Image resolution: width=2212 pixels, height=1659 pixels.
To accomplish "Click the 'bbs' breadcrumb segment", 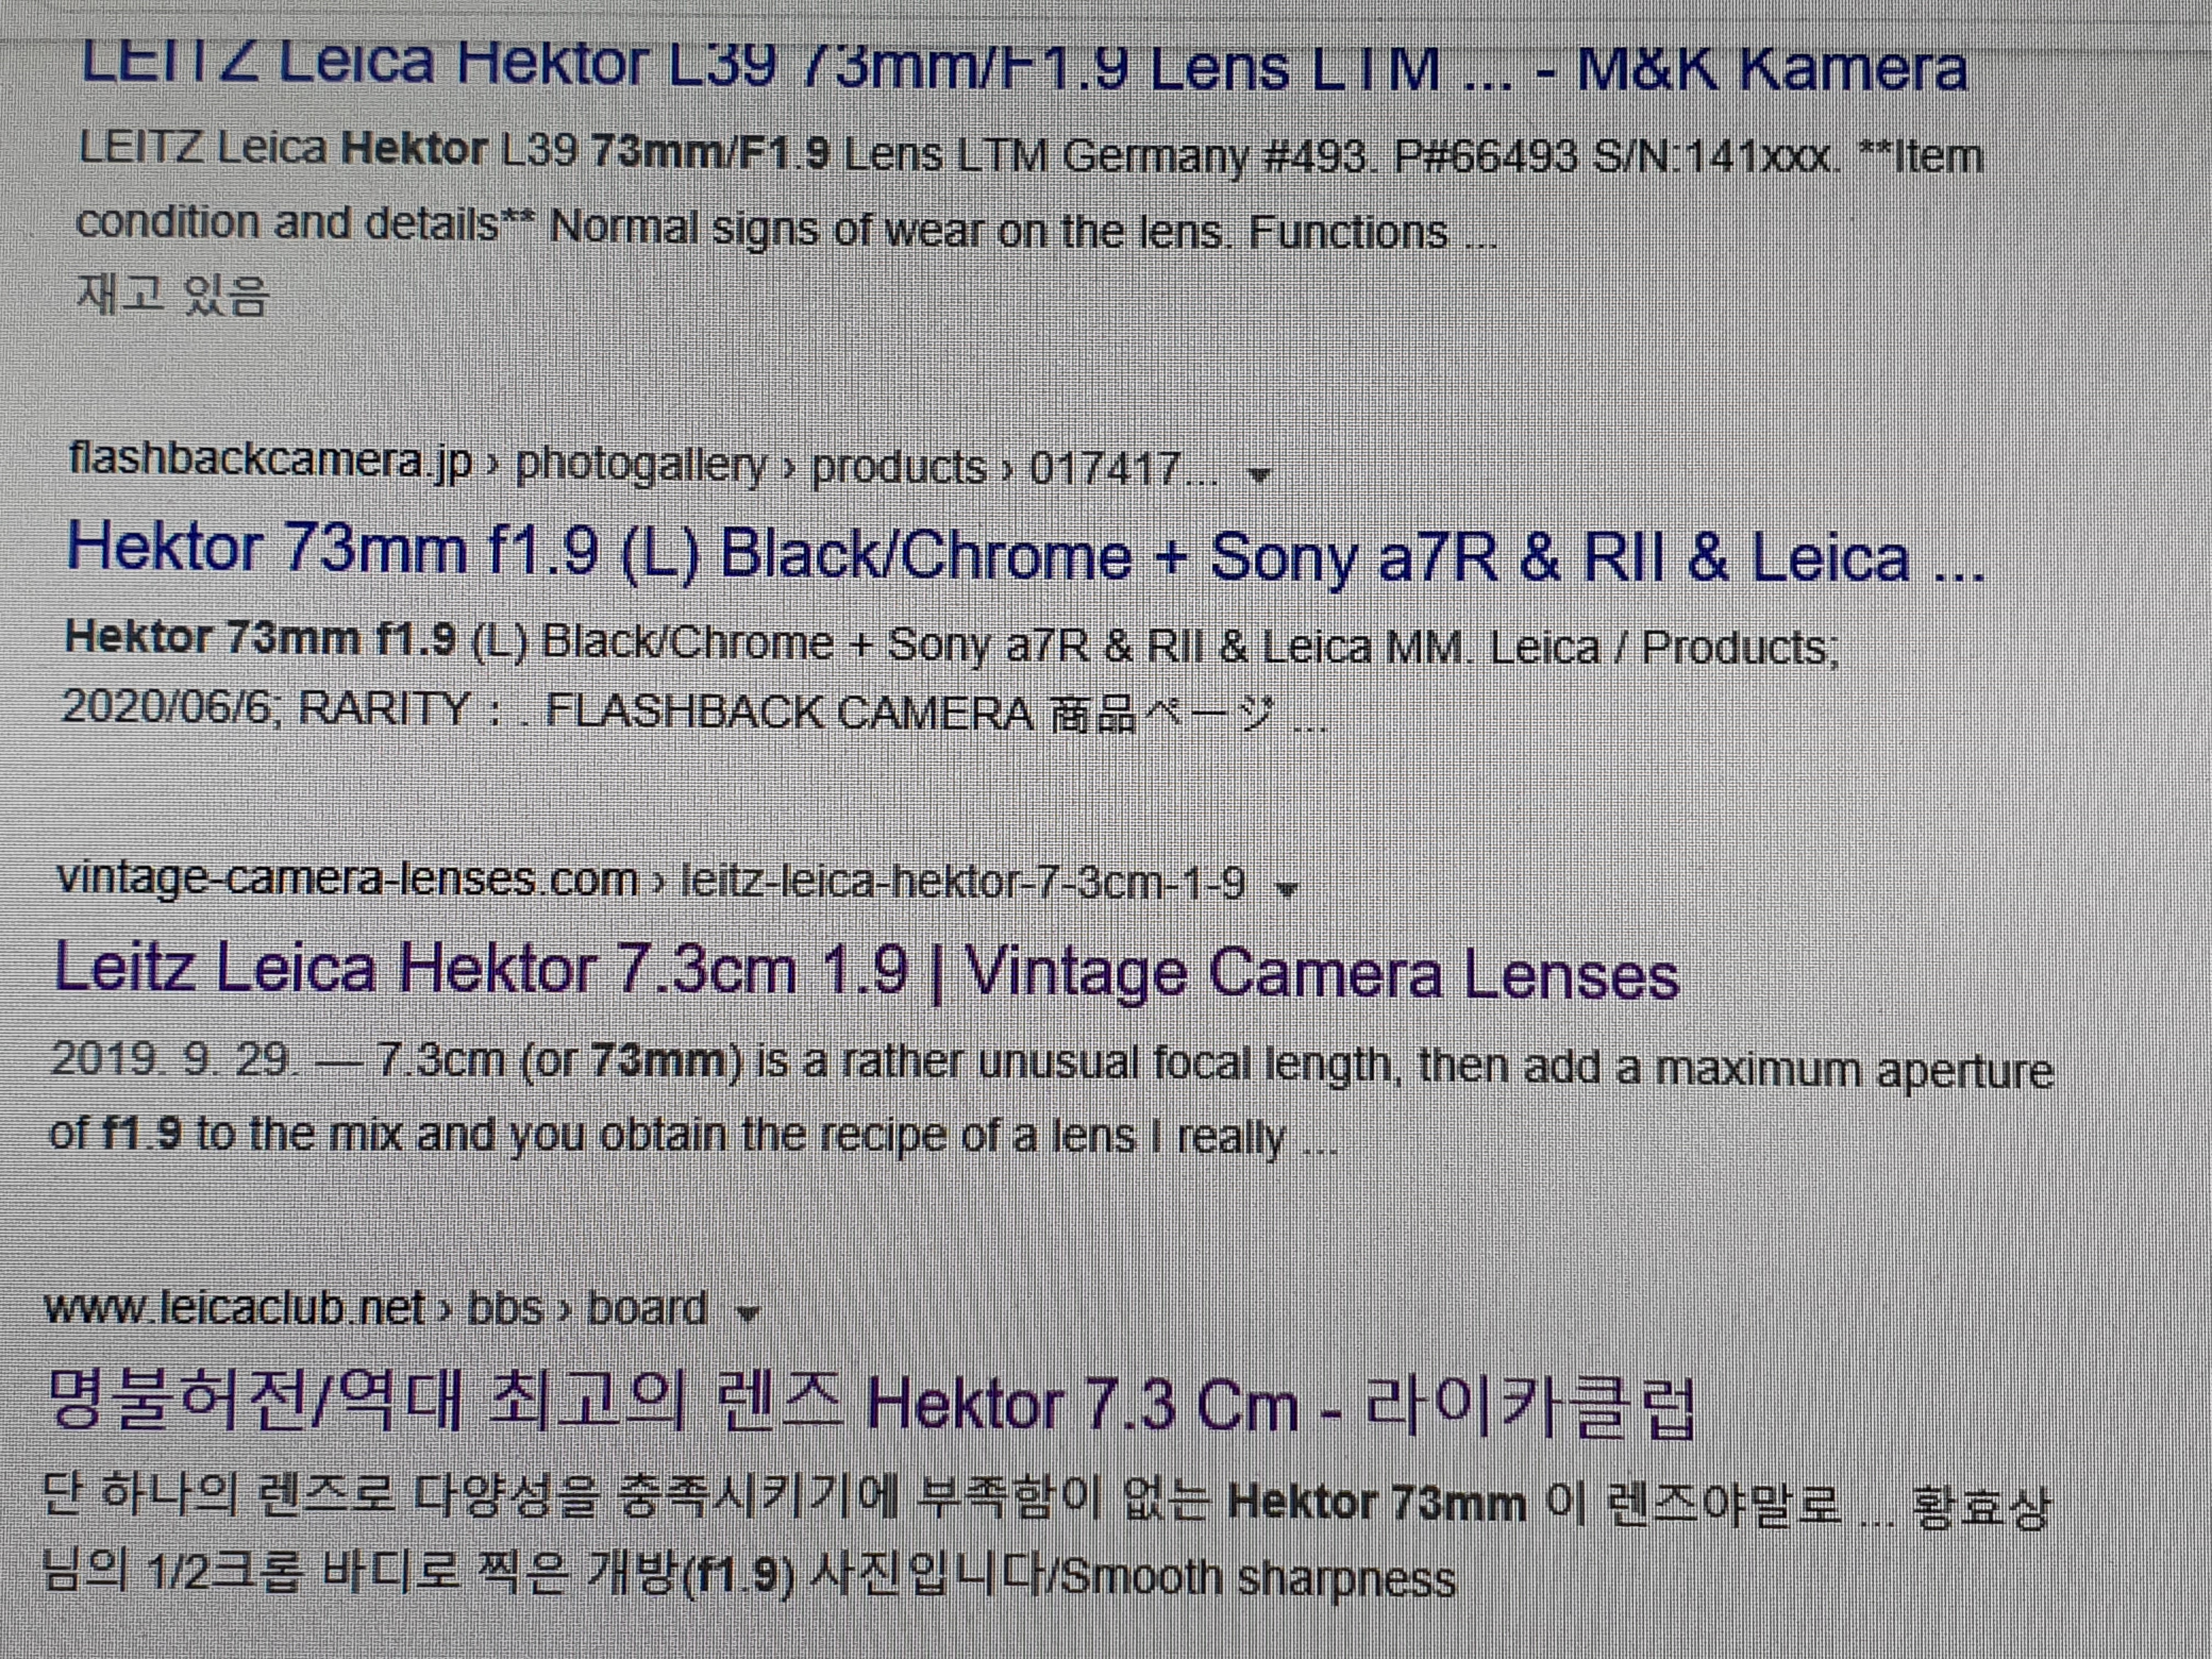I will pyautogui.click(x=506, y=1309).
